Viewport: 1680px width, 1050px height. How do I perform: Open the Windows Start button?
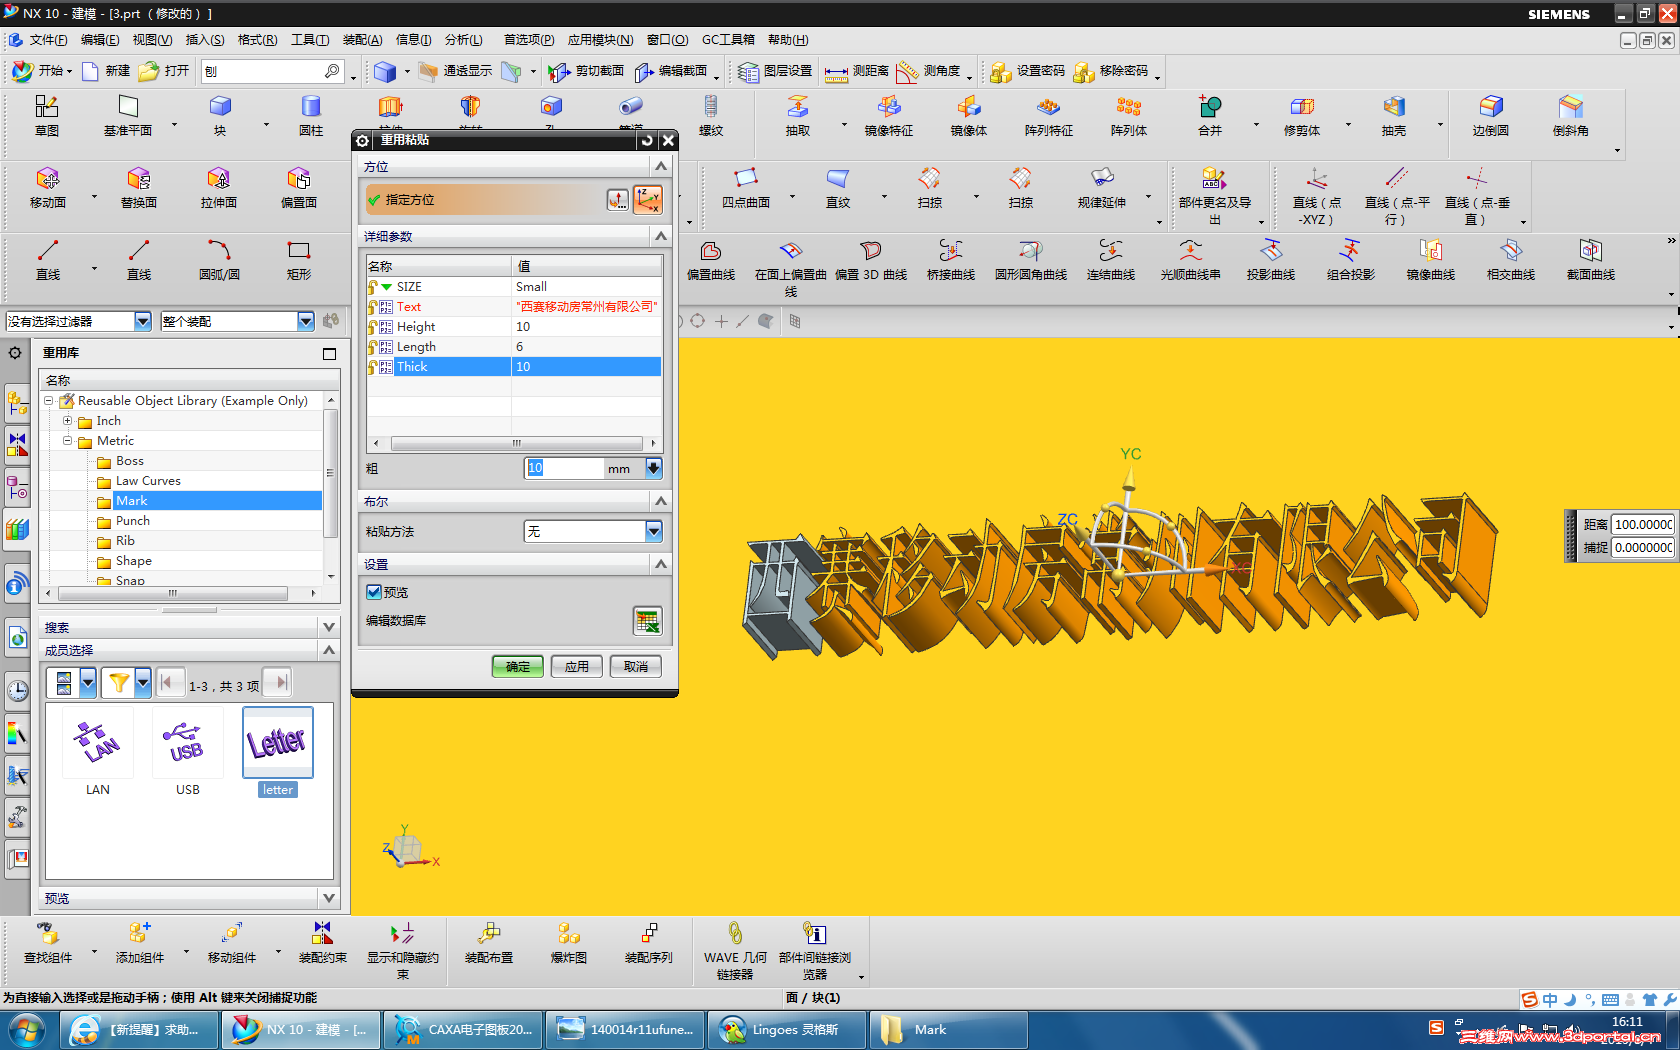pyautogui.click(x=28, y=1029)
